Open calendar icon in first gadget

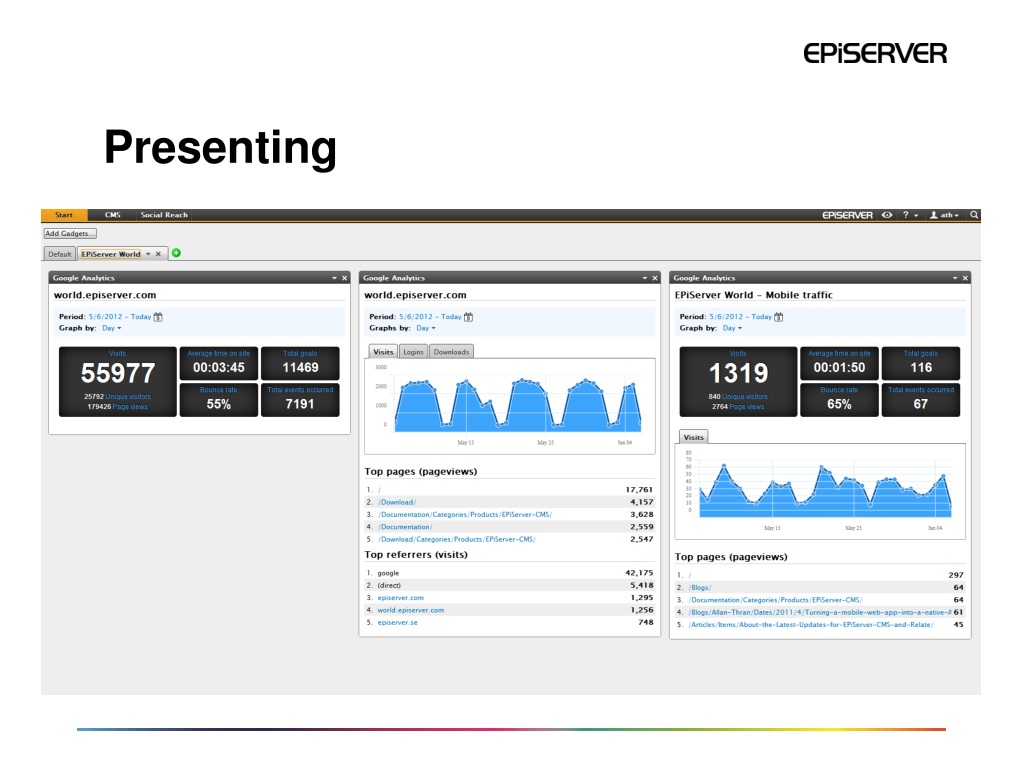click(158, 317)
